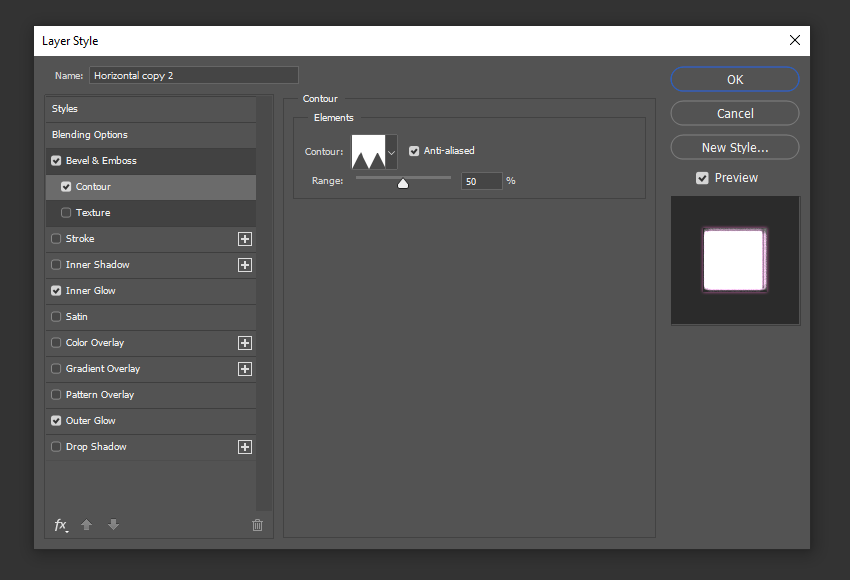Enable the Color Overlay checkbox
The height and width of the screenshot is (580, 850).
click(x=56, y=343)
